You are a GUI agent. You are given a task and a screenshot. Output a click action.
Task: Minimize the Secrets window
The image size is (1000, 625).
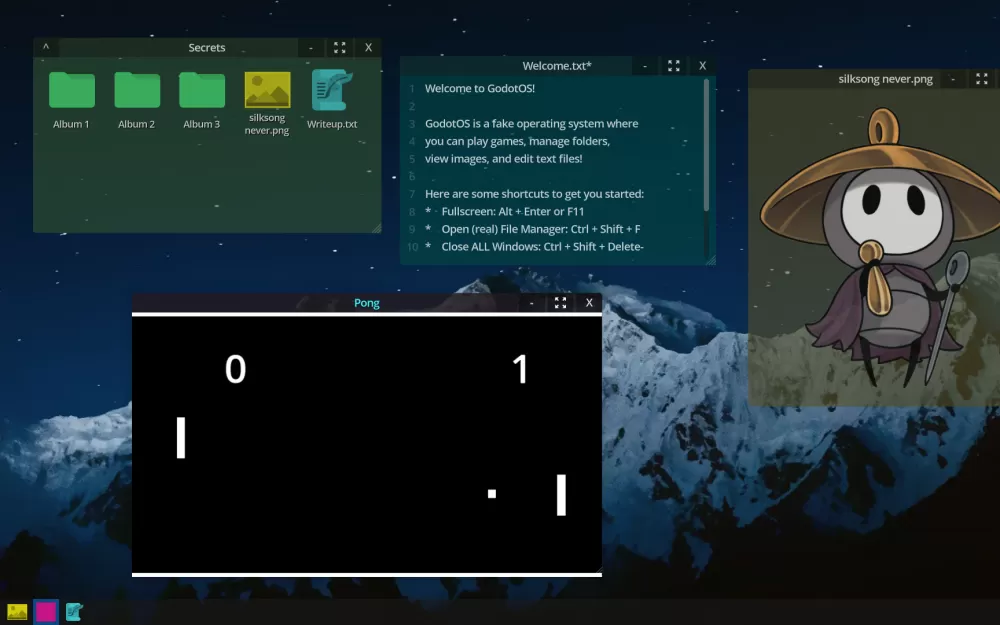(311, 48)
